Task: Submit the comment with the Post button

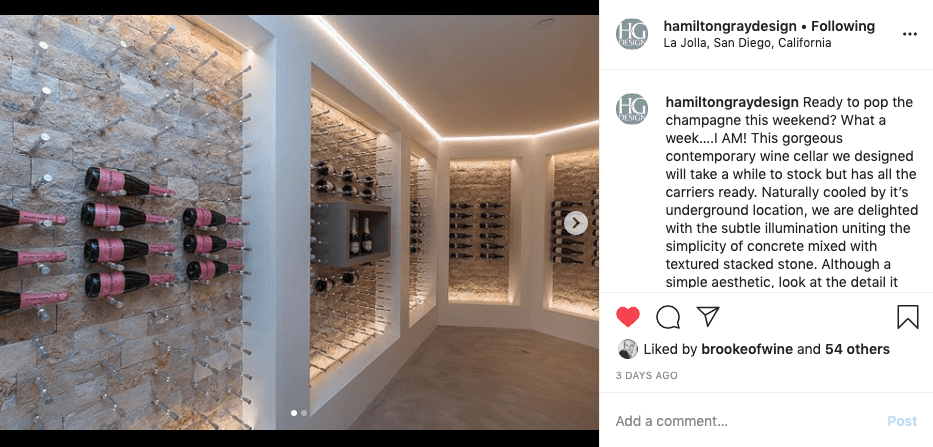Action: pyautogui.click(x=902, y=421)
